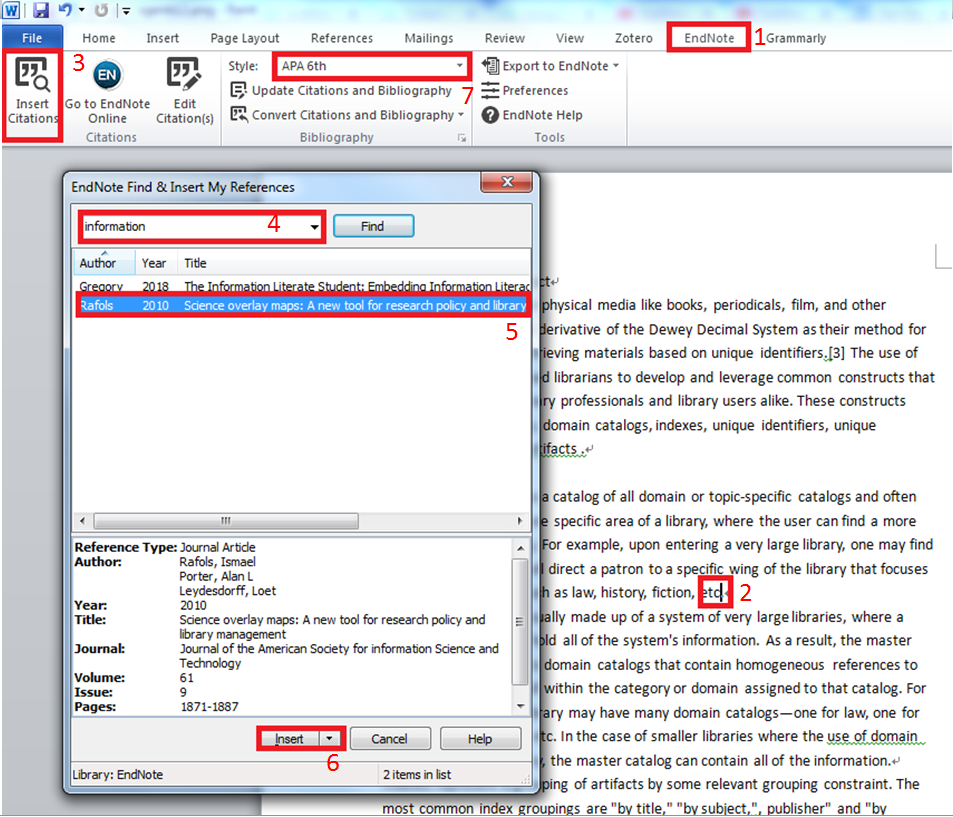This screenshot has height=817, width=953.
Task: Expand Convert Citations and Bibliography arrow
Action: 461,115
